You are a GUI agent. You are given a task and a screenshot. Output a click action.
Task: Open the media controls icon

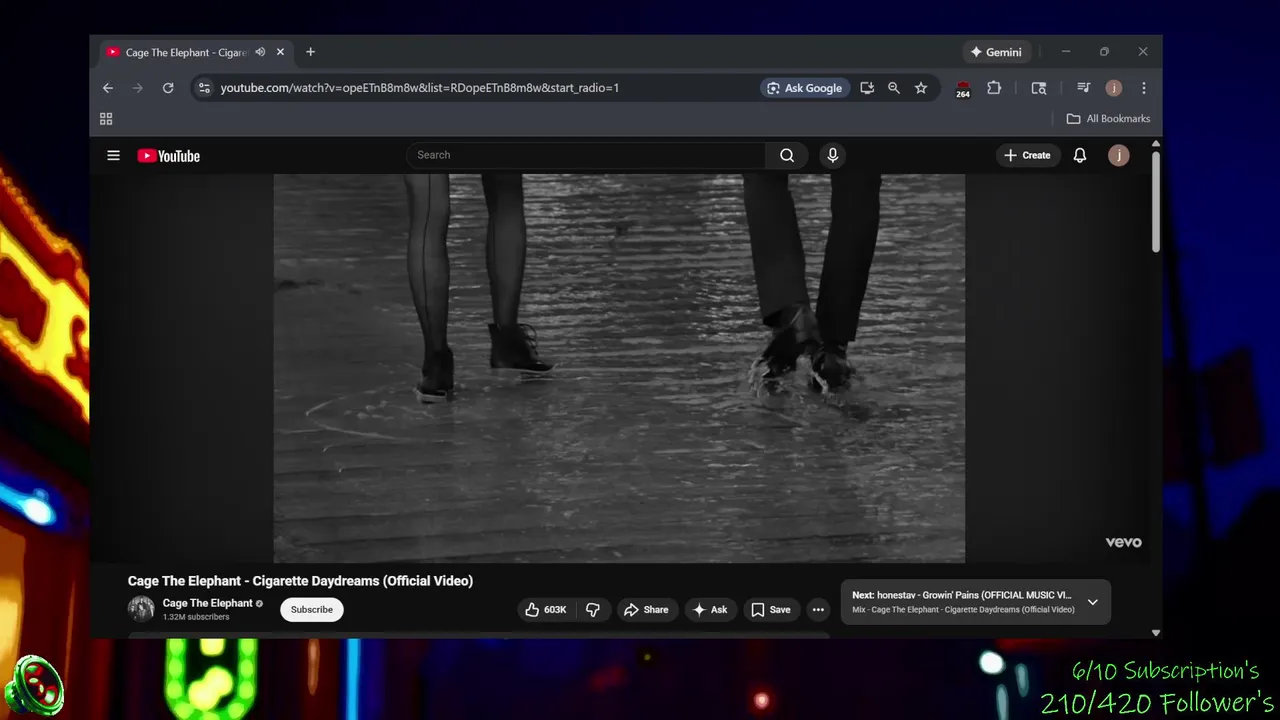click(x=1083, y=88)
